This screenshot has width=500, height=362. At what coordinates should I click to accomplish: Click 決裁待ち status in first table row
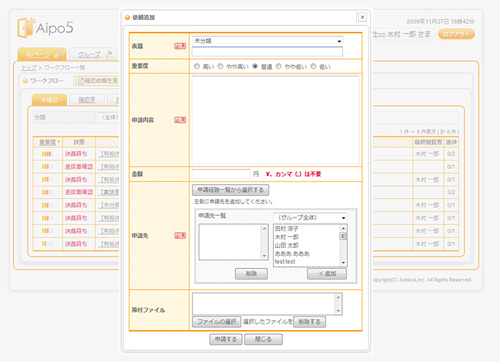(x=76, y=154)
